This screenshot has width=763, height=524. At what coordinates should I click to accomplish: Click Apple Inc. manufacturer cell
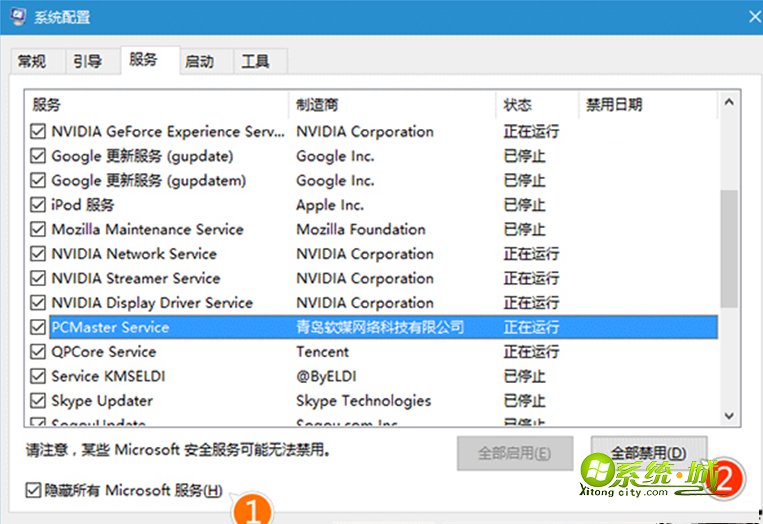(x=330, y=205)
